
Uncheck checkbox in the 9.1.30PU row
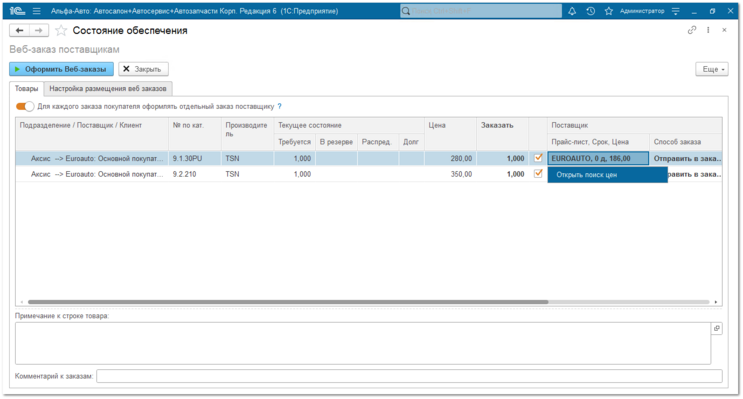[x=538, y=158]
